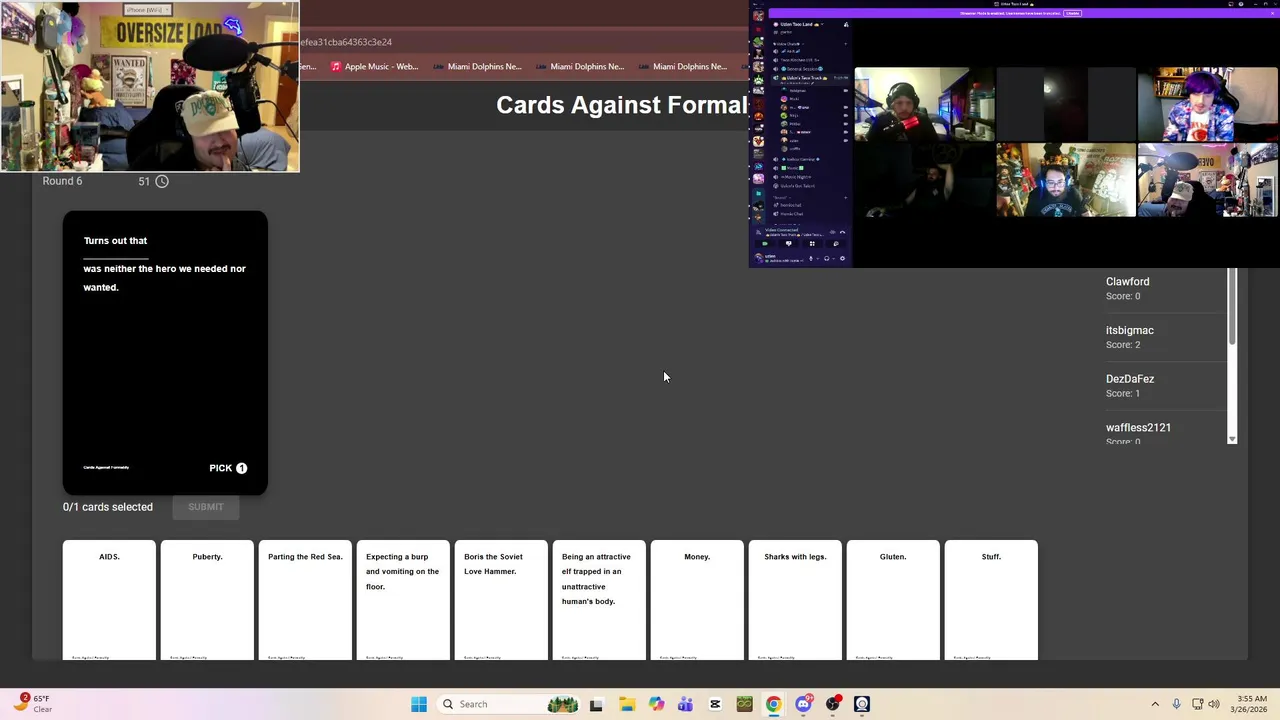Open CapCut from the taskbar

pyautogui.click(x=715, y=704)
